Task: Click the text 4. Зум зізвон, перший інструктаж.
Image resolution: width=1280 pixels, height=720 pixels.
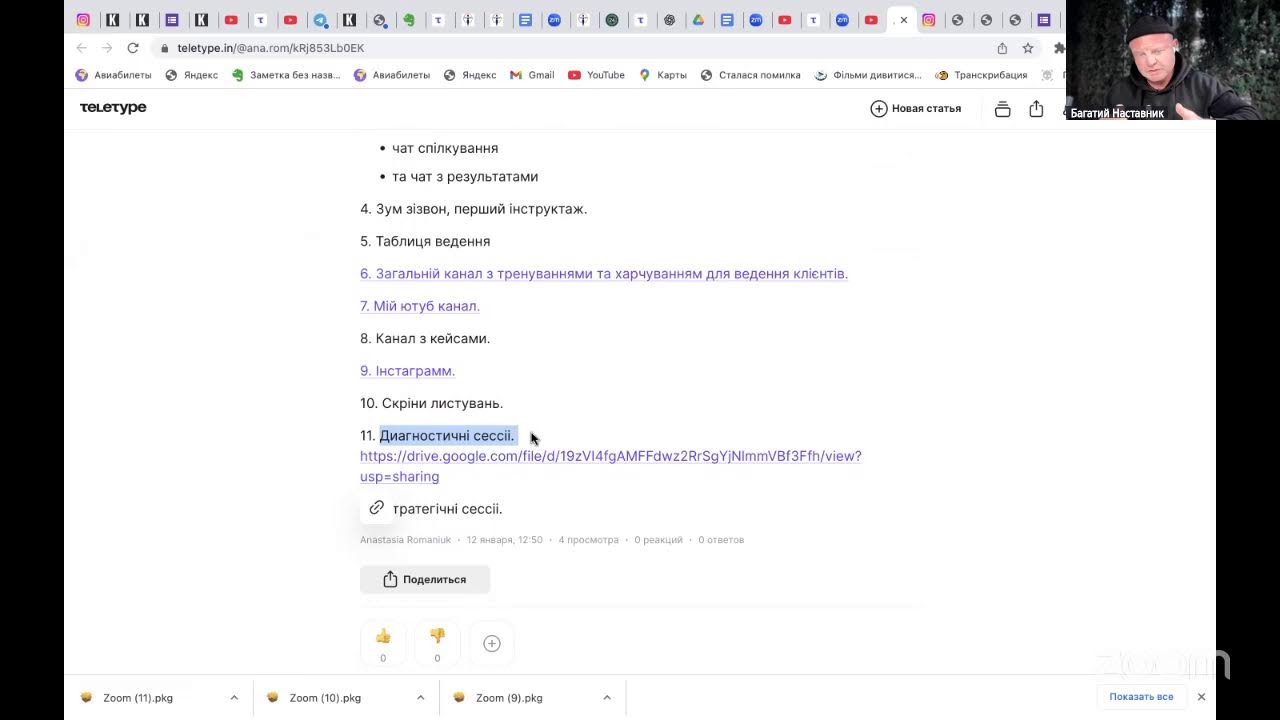Action: click(473, 209)
